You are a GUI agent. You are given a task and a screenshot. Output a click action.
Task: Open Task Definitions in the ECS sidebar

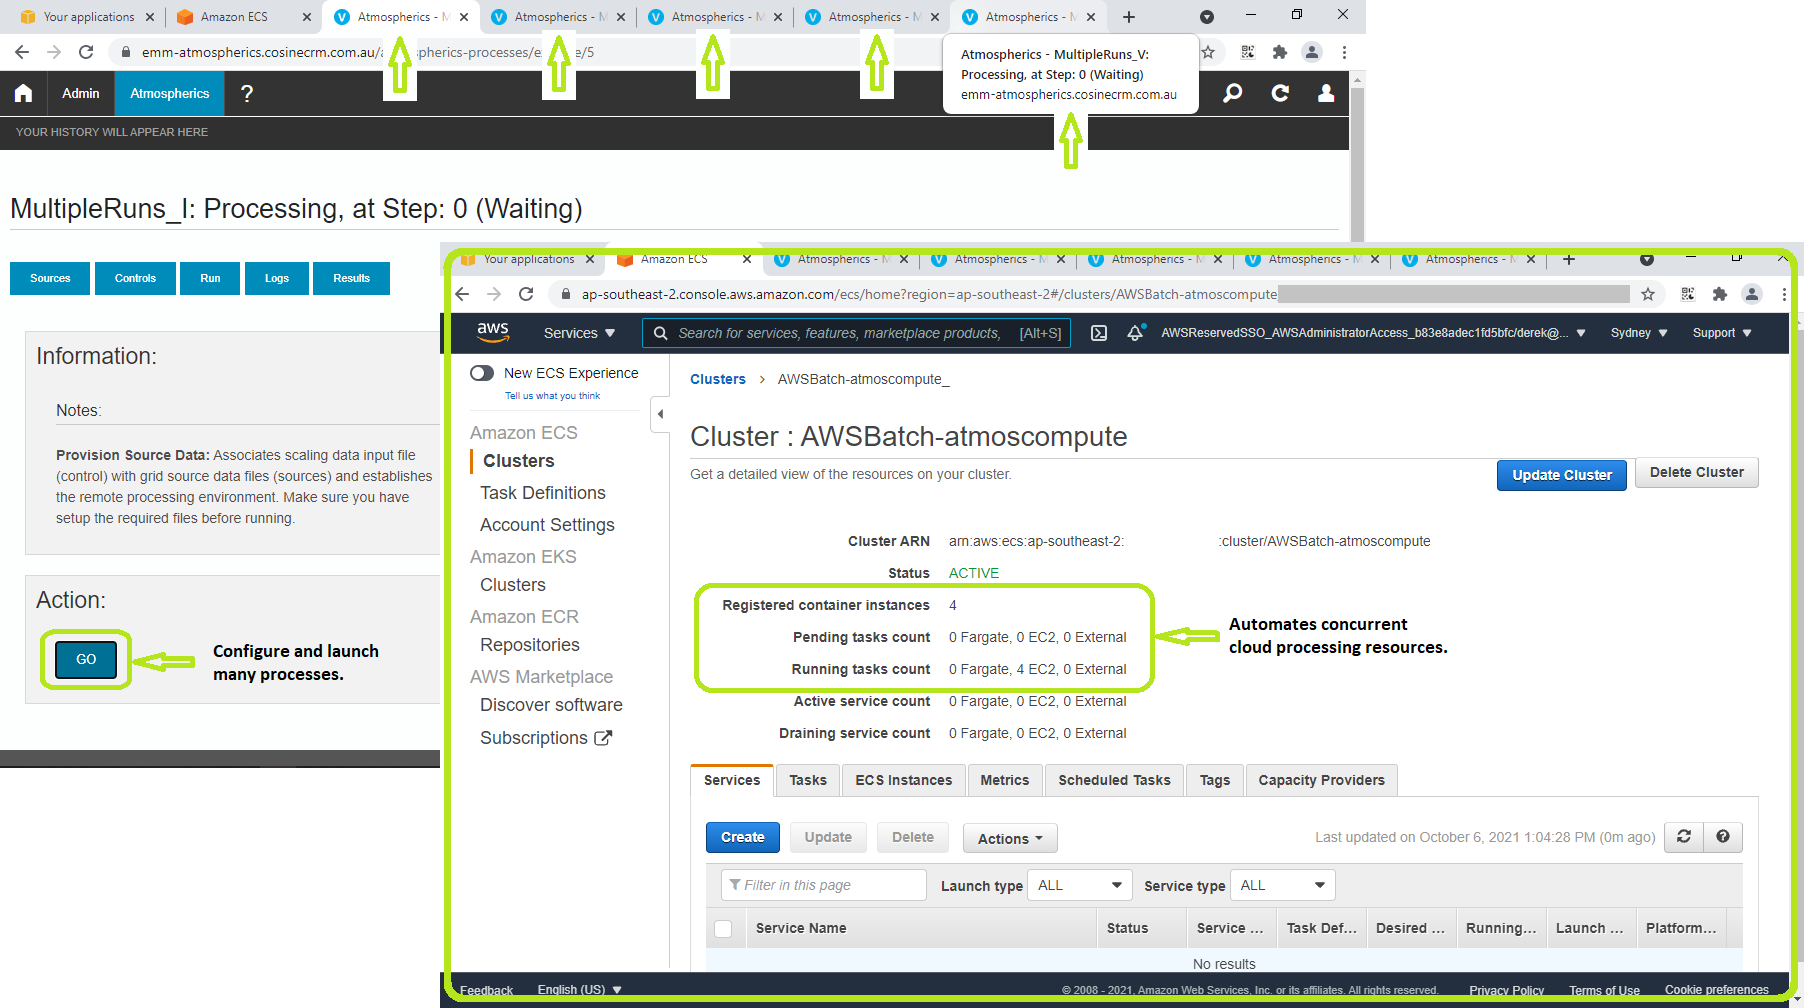543,493
